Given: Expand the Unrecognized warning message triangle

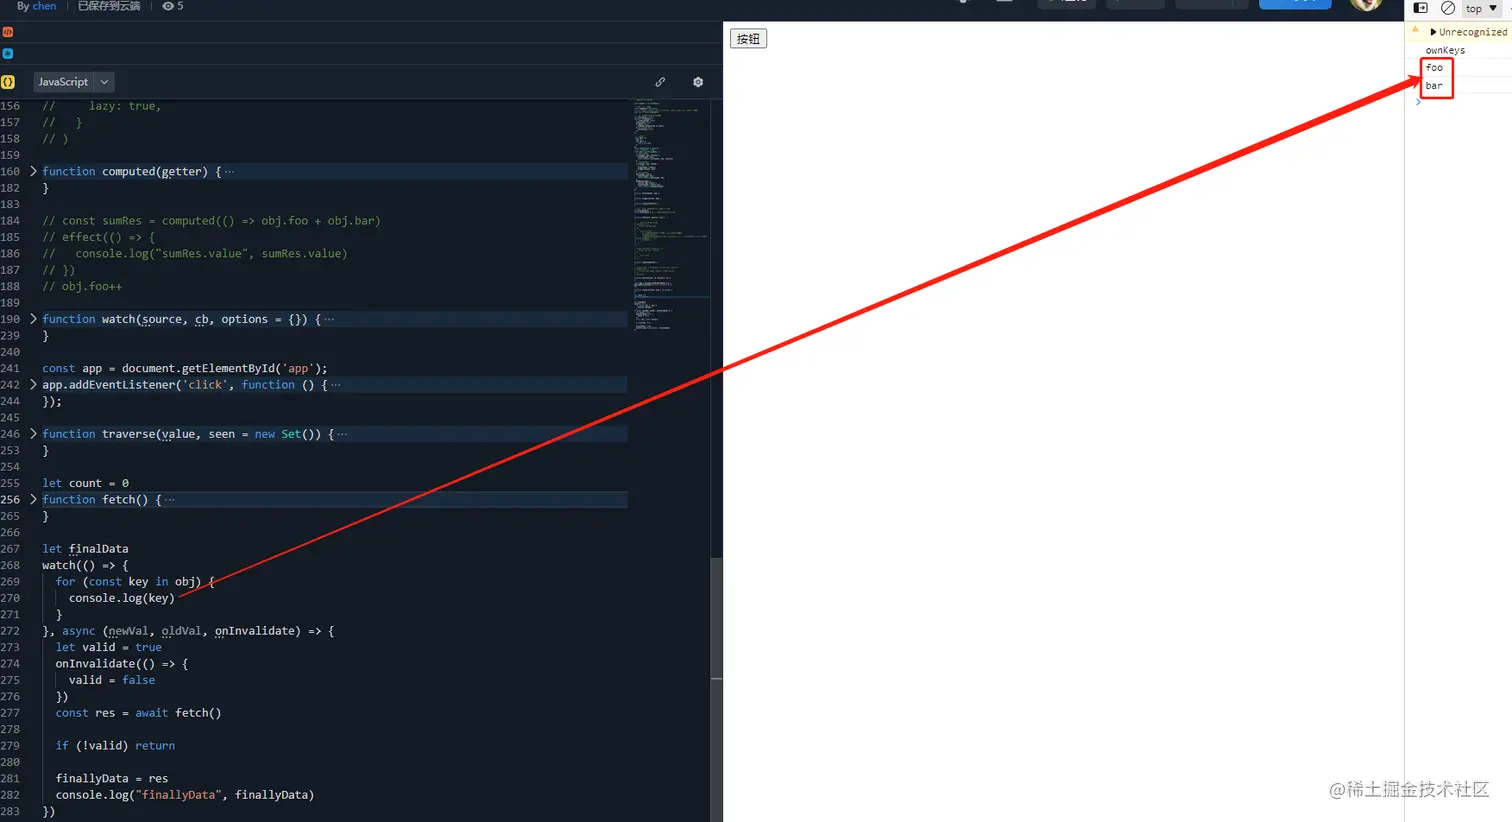Looking at the screenshot, I should click(1433, 32).
